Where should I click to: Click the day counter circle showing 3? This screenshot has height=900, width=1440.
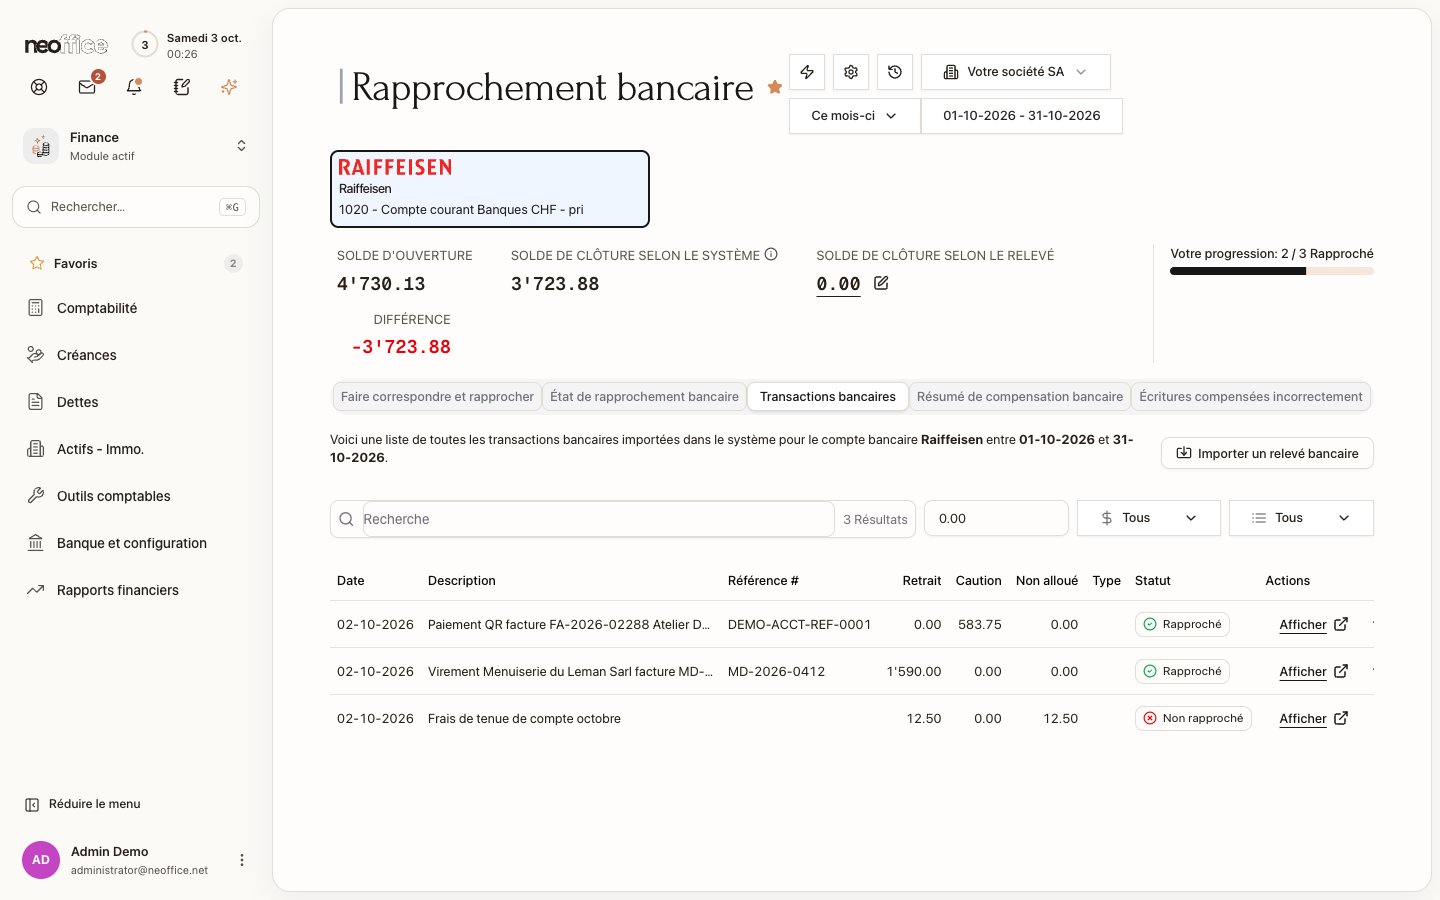click(x=145, y=45)
